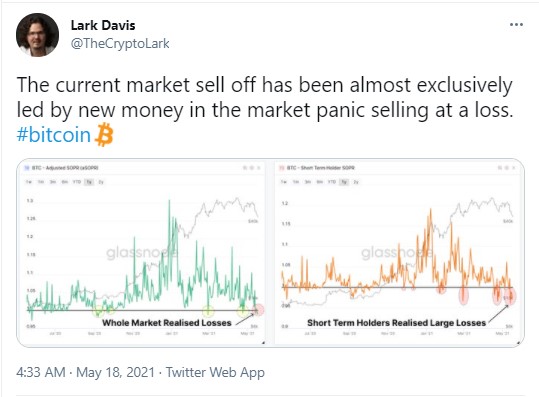The height and width of the screenshot is (397, 539).
Task: Open the tweet's three-dot More menu
Action: 516,25
